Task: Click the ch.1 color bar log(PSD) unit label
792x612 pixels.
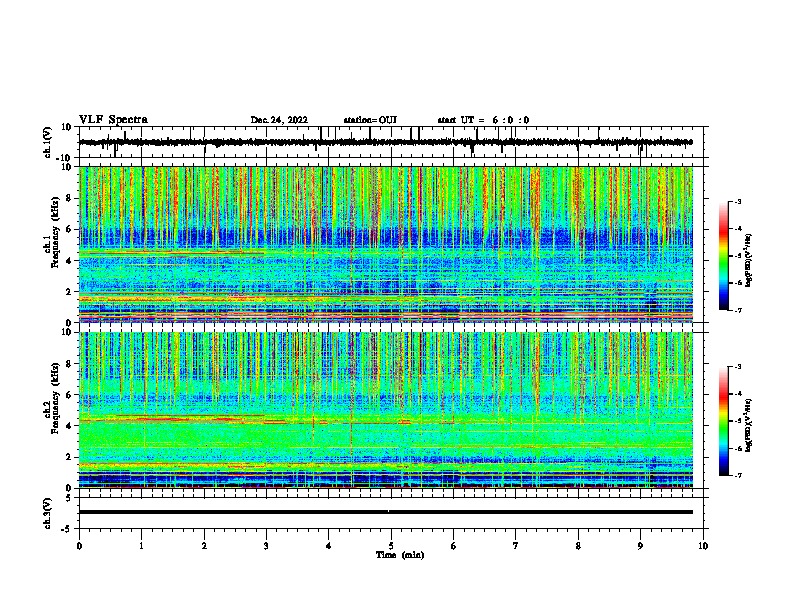Action: [x=749, y=261]
